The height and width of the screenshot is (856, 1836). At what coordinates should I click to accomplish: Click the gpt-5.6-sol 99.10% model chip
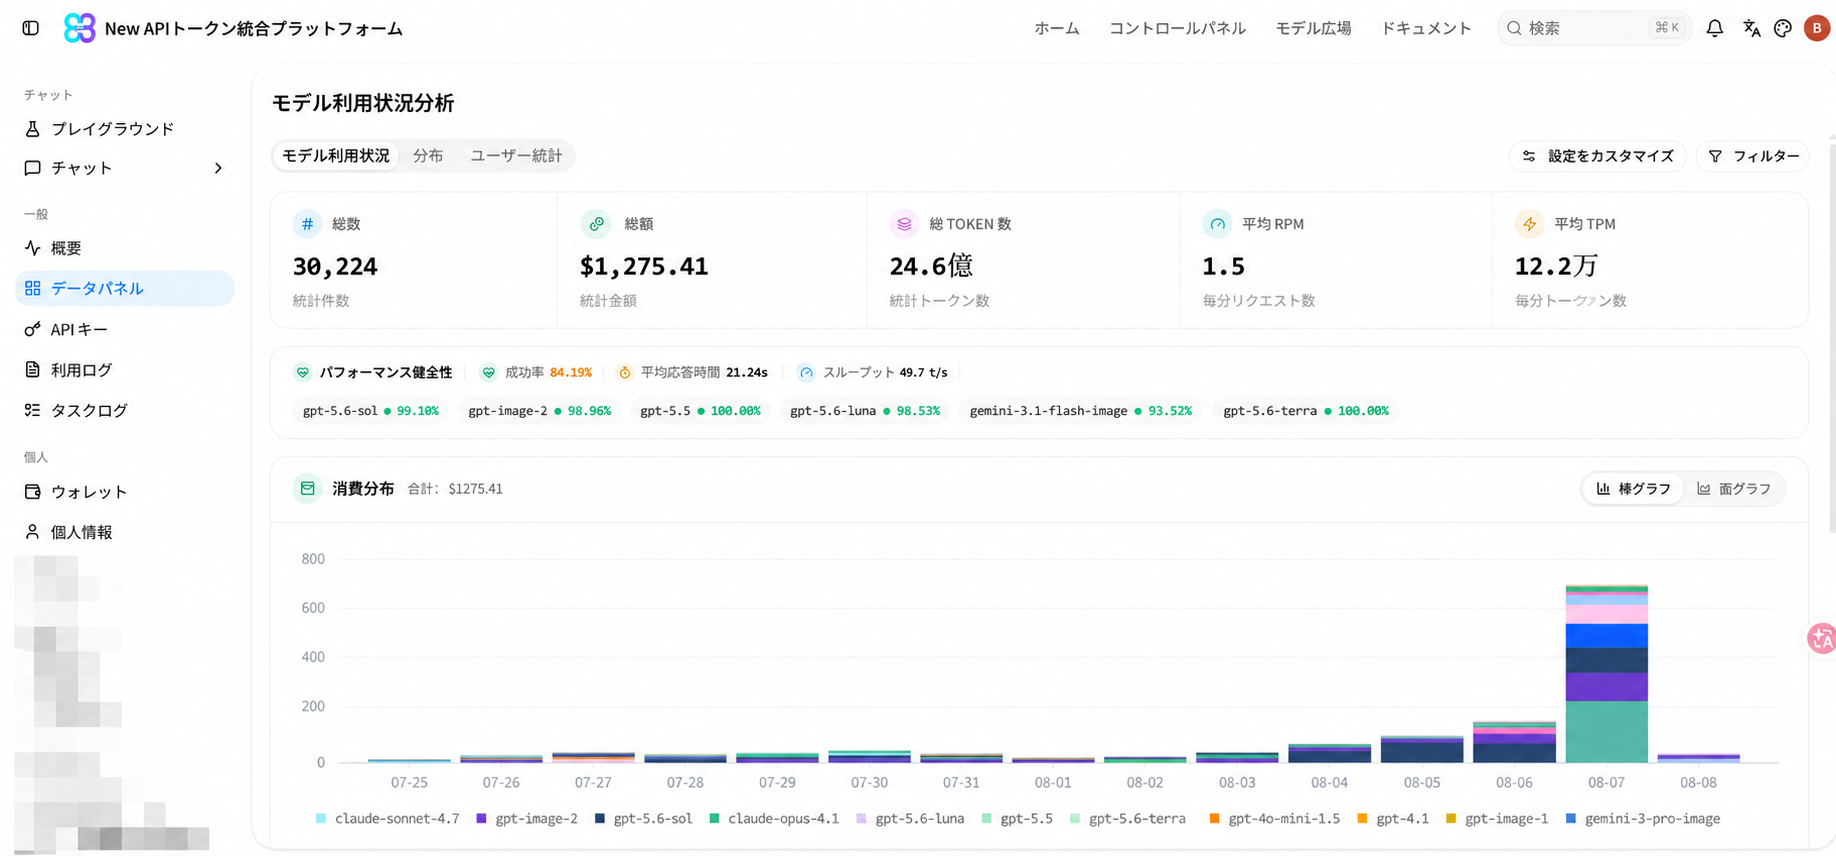coord(370,411)
